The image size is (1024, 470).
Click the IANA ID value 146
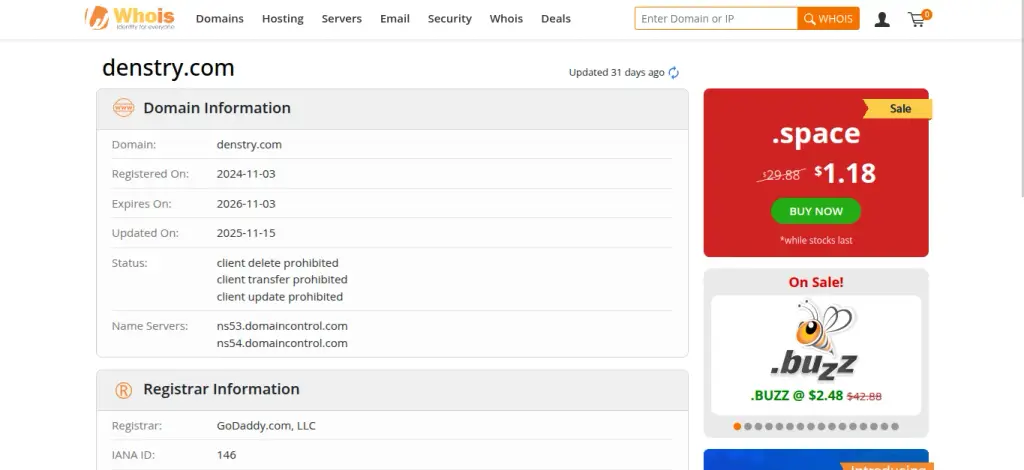(x=227, y=455)
